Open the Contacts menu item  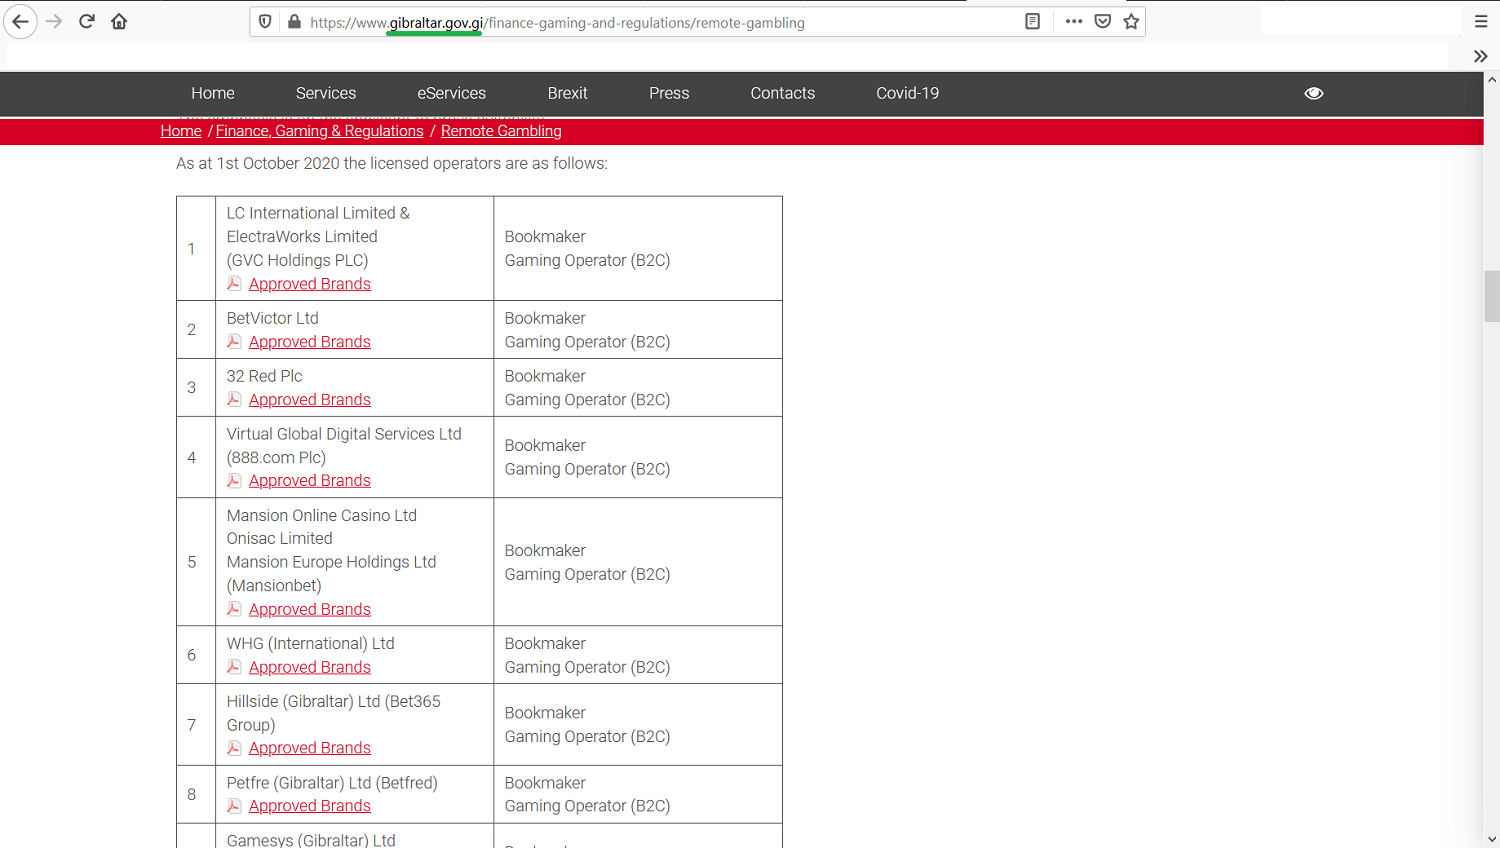tap(783, 93)
